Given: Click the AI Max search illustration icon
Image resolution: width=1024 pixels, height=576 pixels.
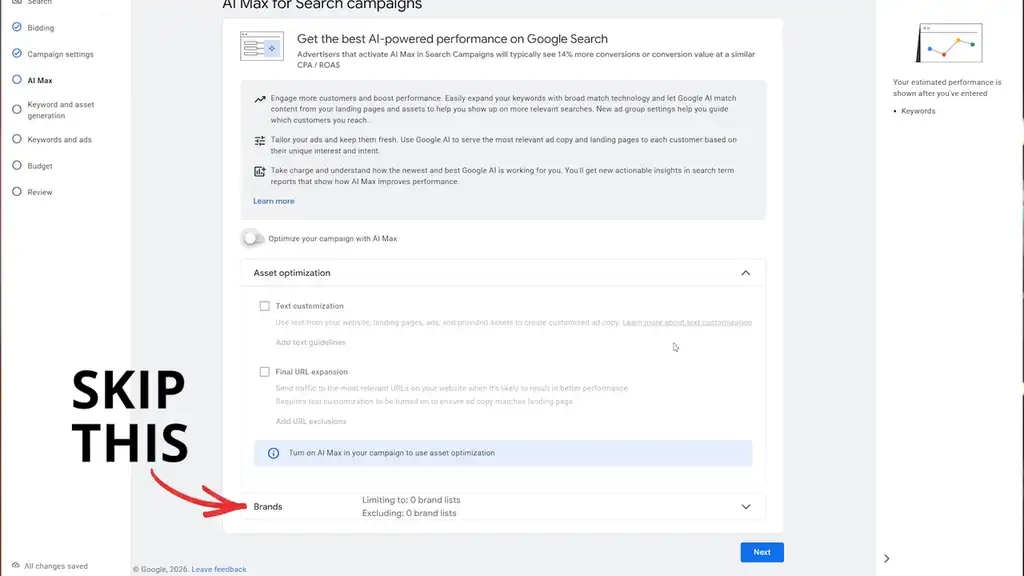Looking at the screenshot, I should pyautogui.click(x=262, y=46).
